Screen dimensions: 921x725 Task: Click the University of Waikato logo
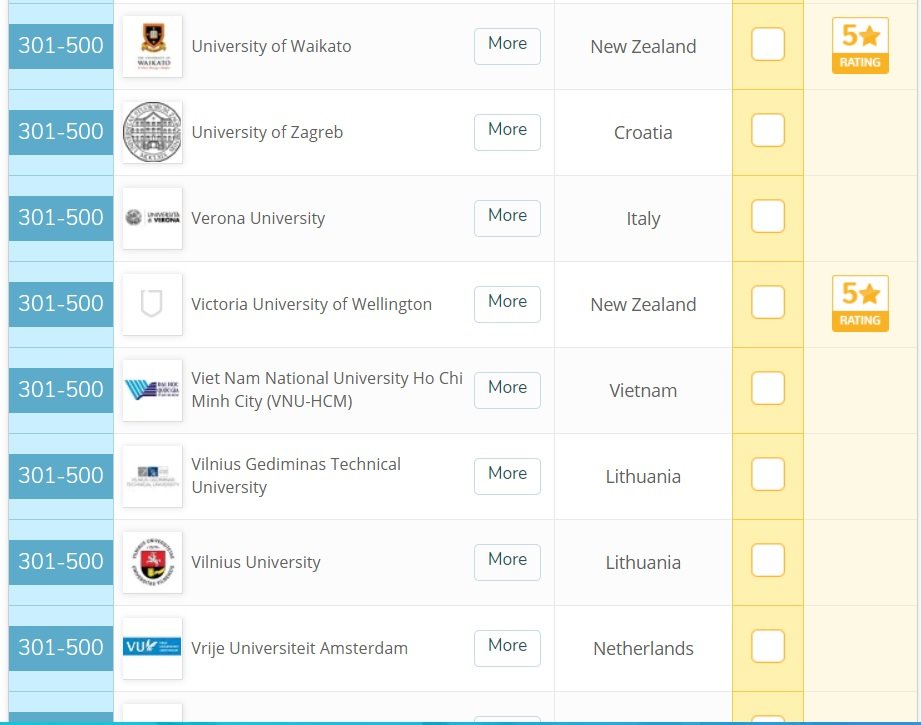coord(152,46)
